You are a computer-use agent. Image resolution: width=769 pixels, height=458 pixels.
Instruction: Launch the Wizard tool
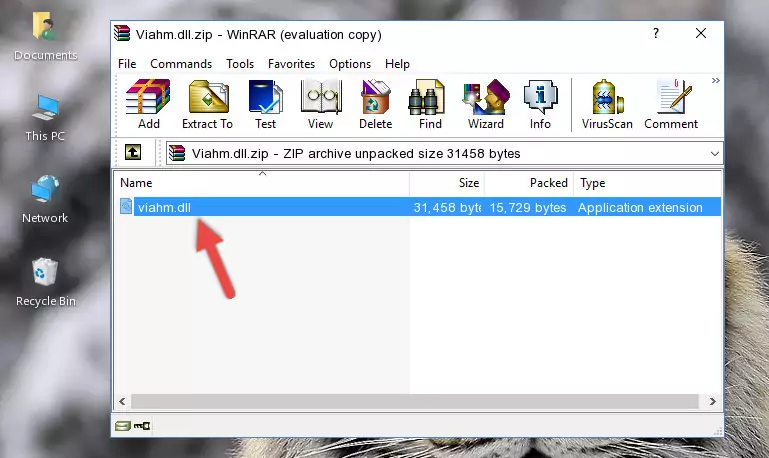(486, 104)
